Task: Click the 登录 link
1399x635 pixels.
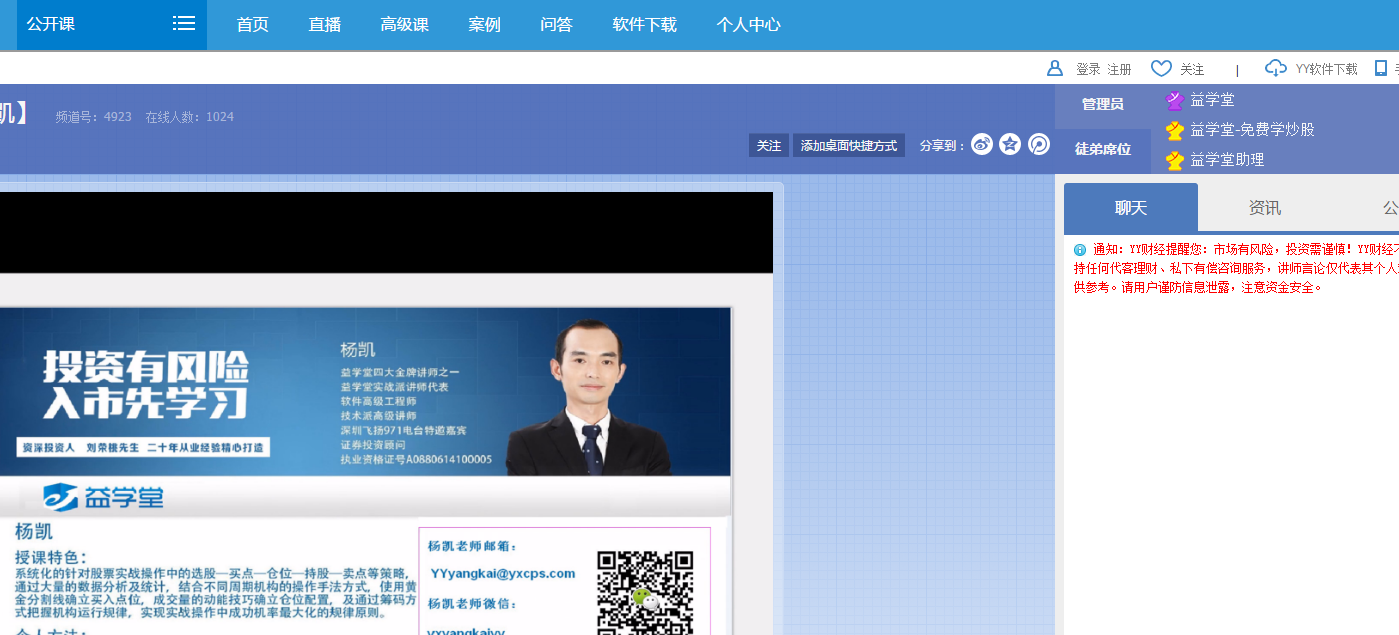Action: (1088, 69)
